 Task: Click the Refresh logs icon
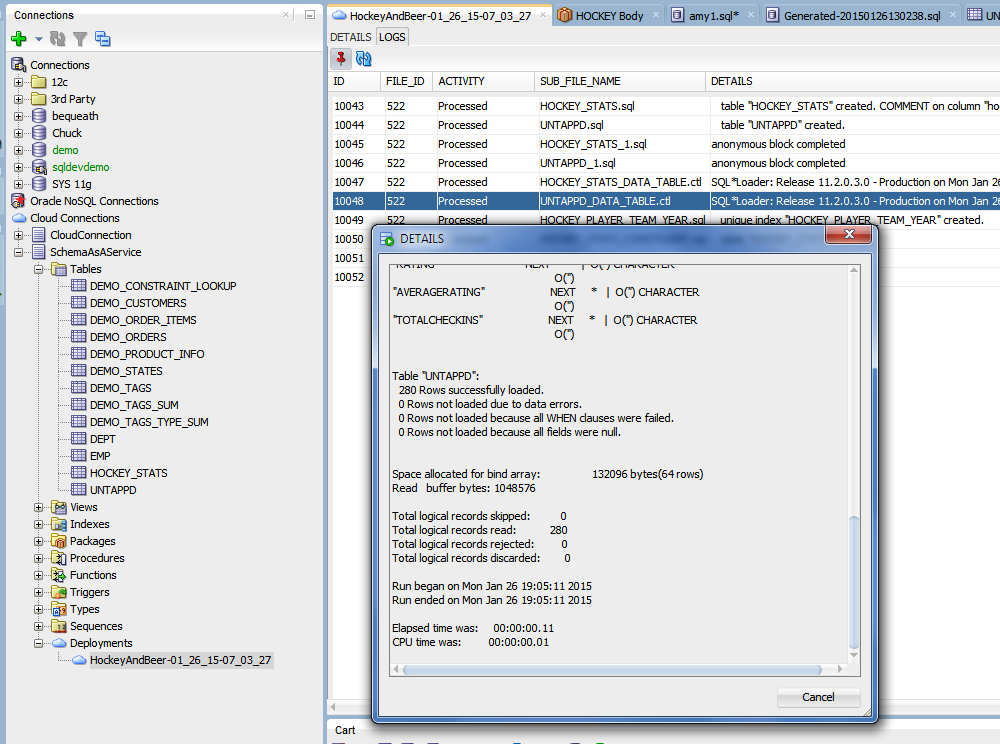[x=364, y=59]
